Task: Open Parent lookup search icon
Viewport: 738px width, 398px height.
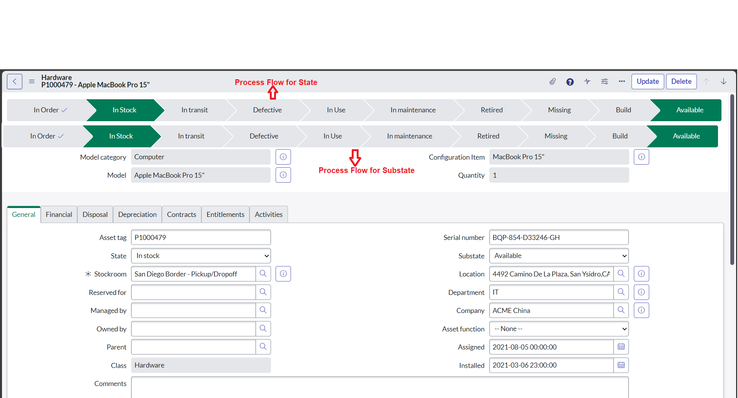Action: 263,347
